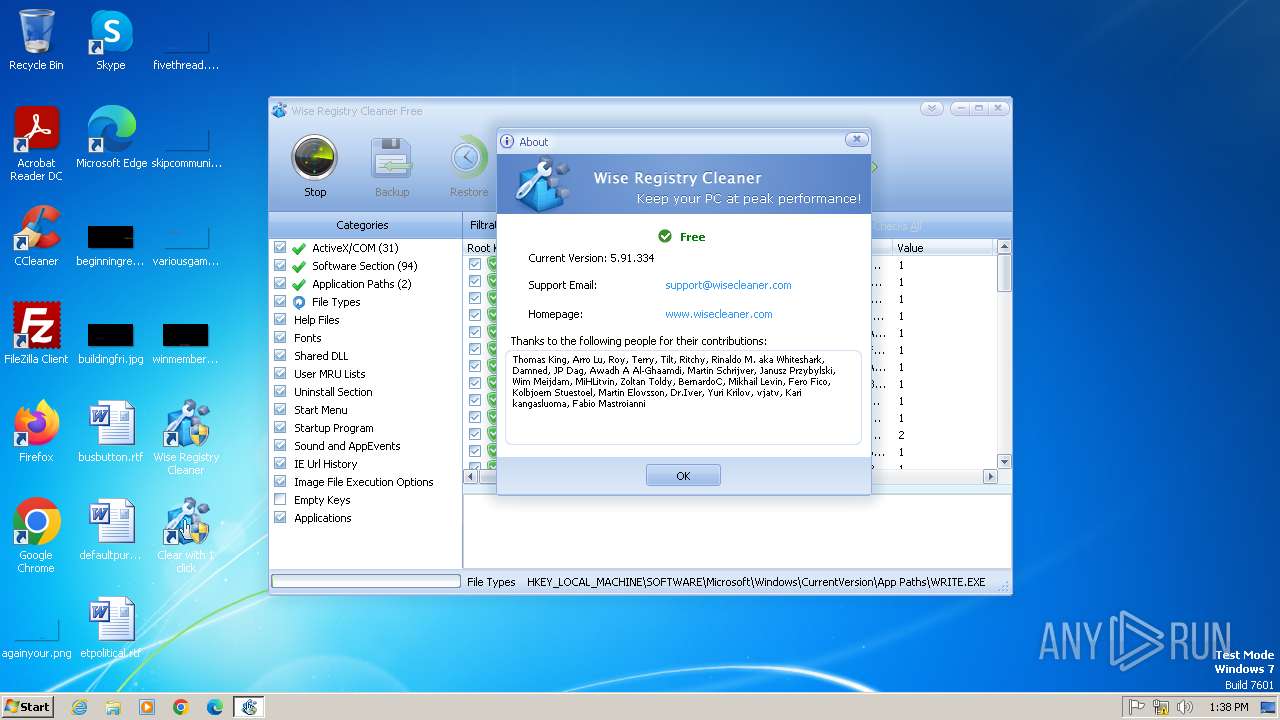This screenshot has width=1280, height=720.
Task: Toggle the File Types category checkbox
Action: point(280,302)
